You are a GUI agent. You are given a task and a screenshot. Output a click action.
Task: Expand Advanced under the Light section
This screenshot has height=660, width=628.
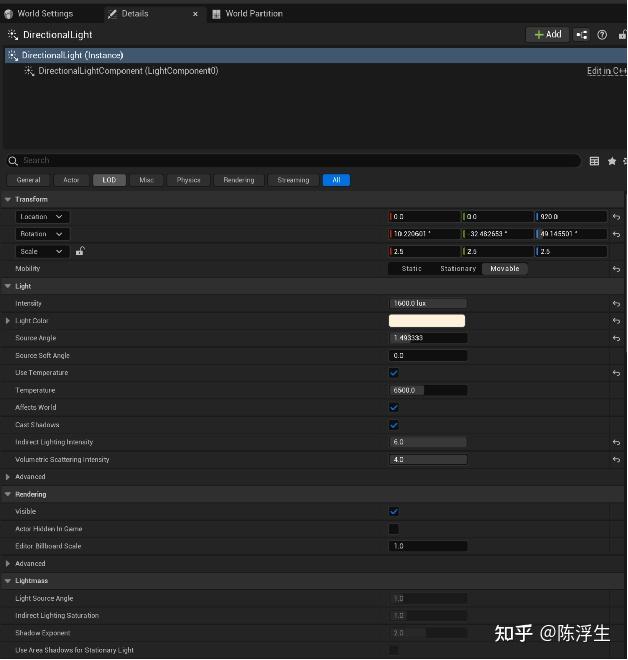(8, 477)
